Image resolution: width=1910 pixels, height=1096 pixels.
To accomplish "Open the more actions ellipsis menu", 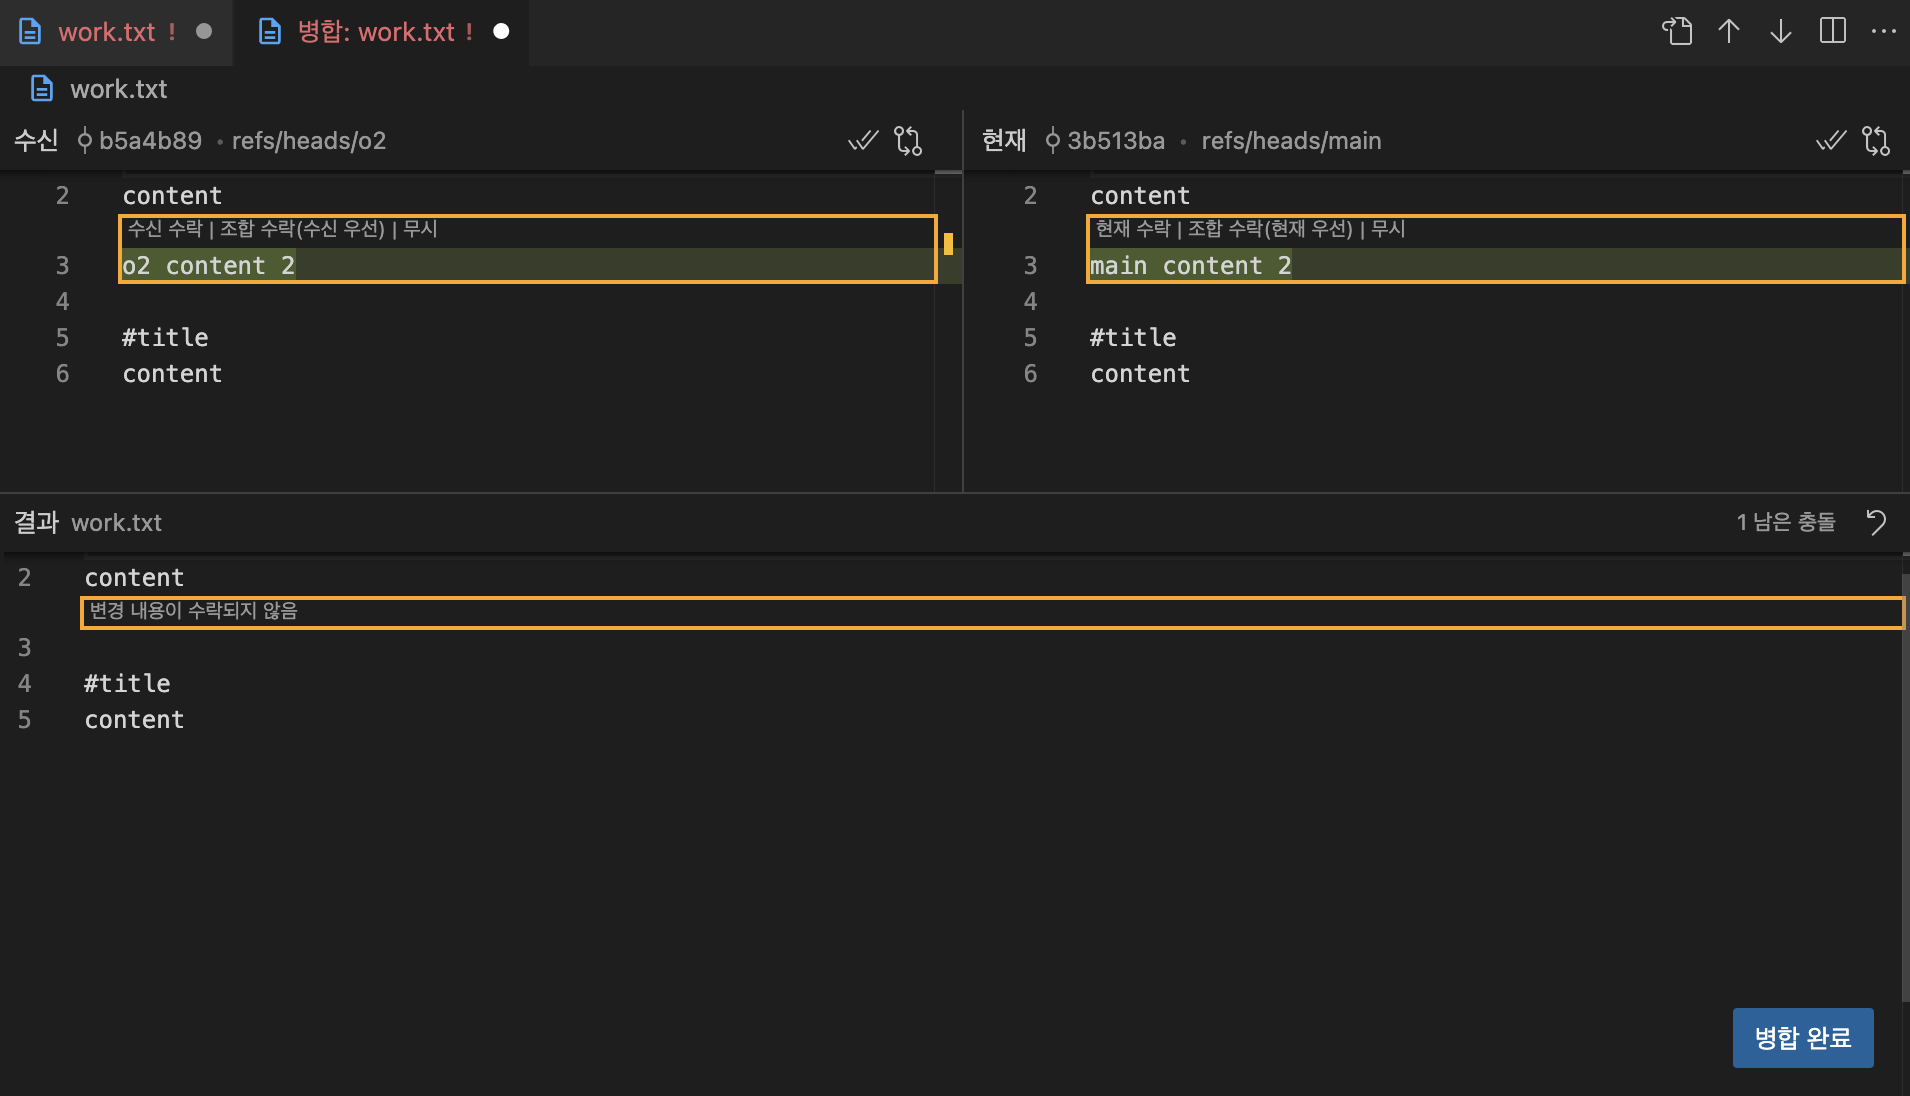I will 1884,32.
